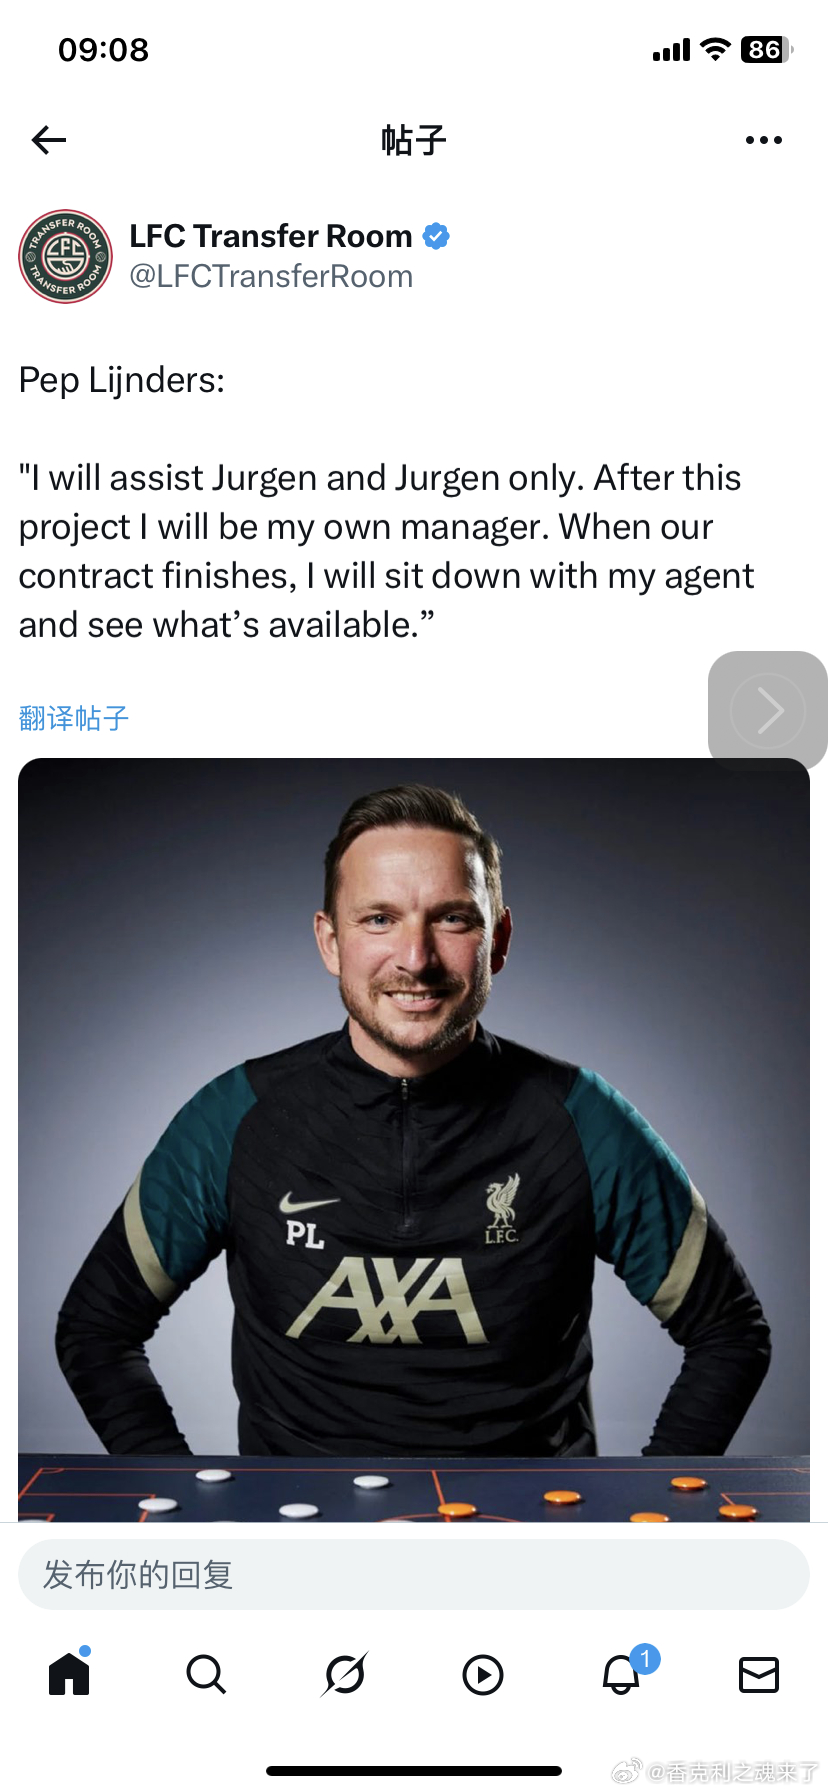Open the Pep Lijnders photo
The height and width of the screenshot is (1792, 828).
click(414, 1140)
